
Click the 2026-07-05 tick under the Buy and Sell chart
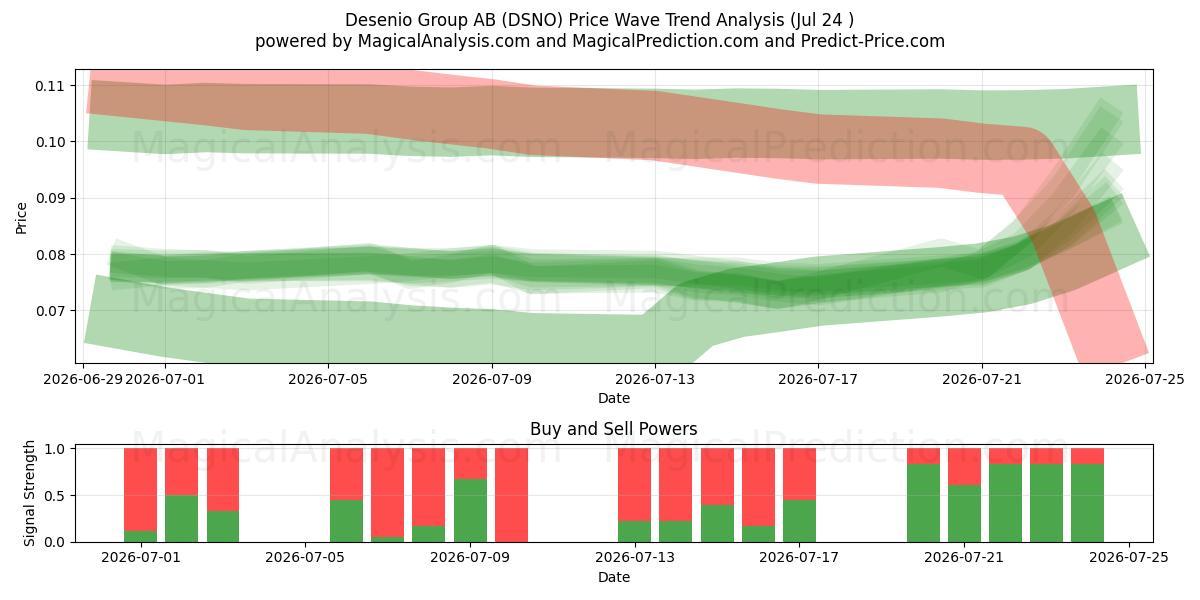pyautogui.click(x=305, y=559)
